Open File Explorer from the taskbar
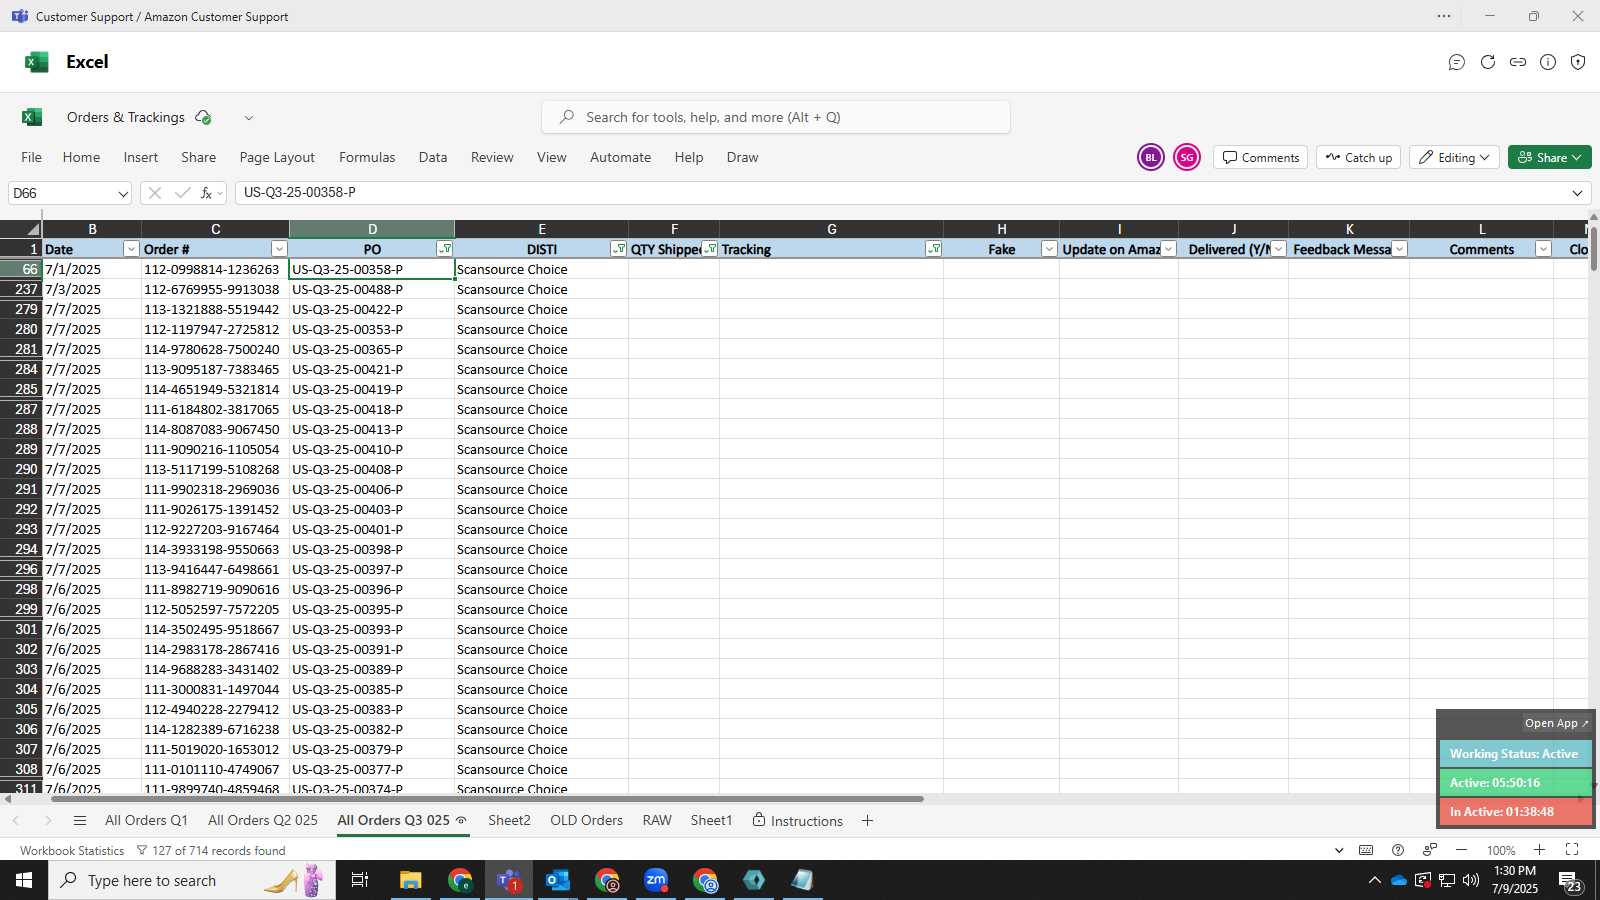 410,880
